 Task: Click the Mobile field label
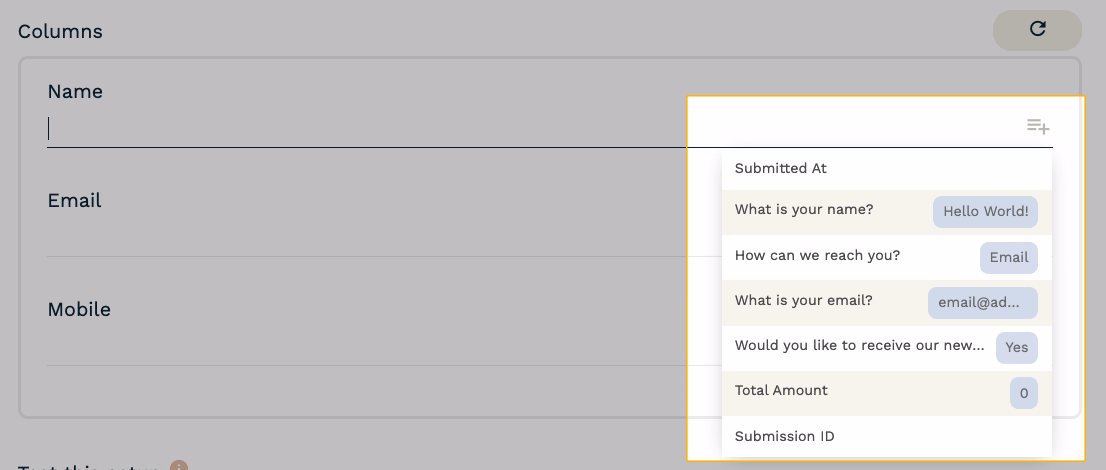point(79,310)
